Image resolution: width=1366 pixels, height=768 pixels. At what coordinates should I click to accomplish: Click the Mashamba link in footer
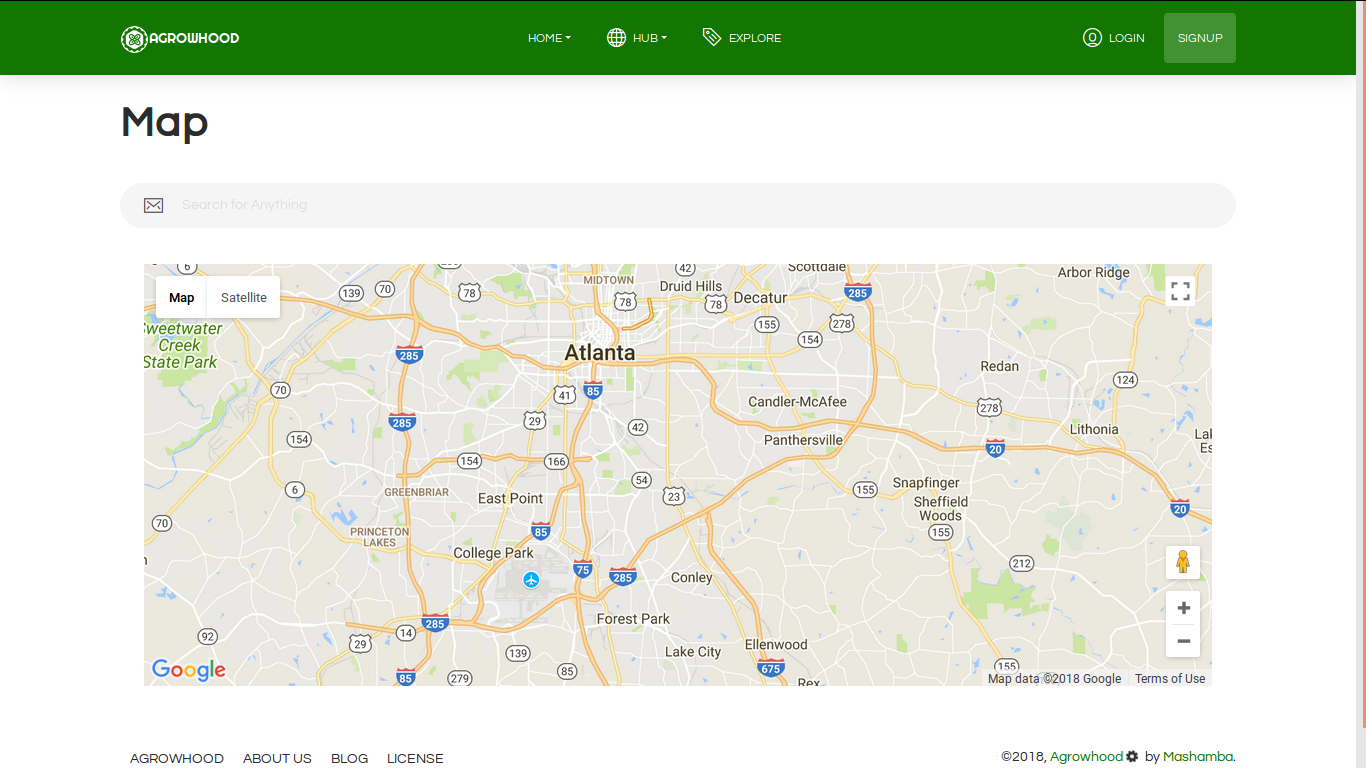1198,757
